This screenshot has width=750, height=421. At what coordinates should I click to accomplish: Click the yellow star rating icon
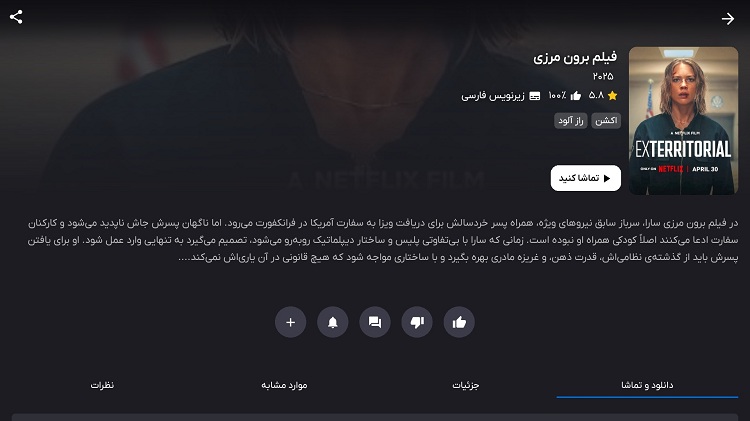tap(612, 96)
